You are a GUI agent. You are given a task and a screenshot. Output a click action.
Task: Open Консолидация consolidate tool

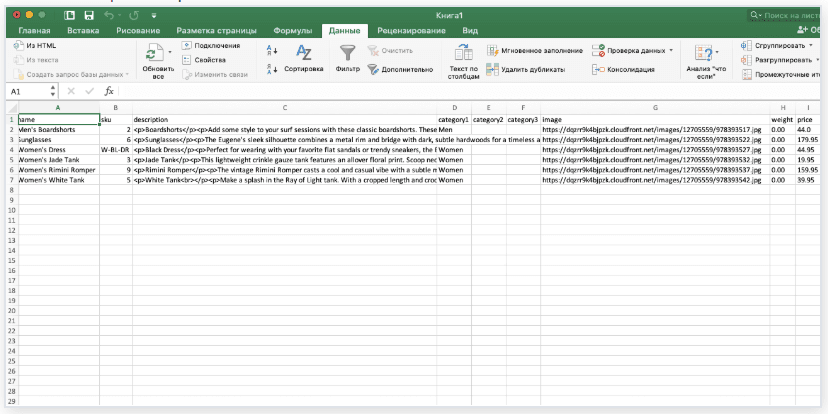tap(624, 69)
